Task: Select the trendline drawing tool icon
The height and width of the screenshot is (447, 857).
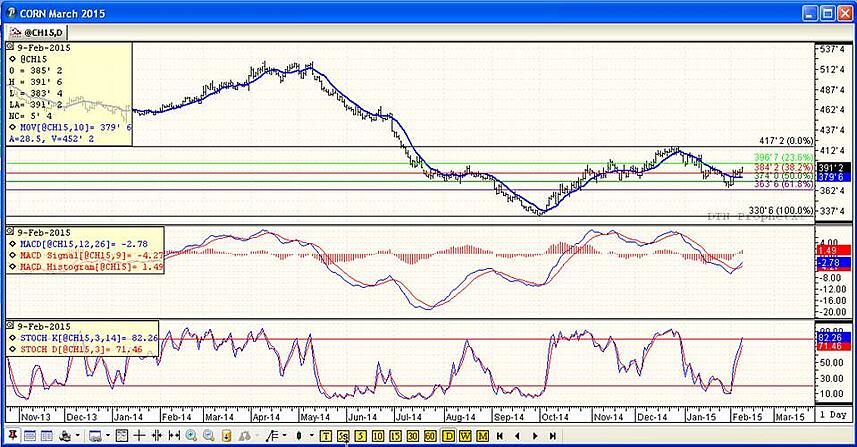Action: pyautogui.click(x=272, y=436)
